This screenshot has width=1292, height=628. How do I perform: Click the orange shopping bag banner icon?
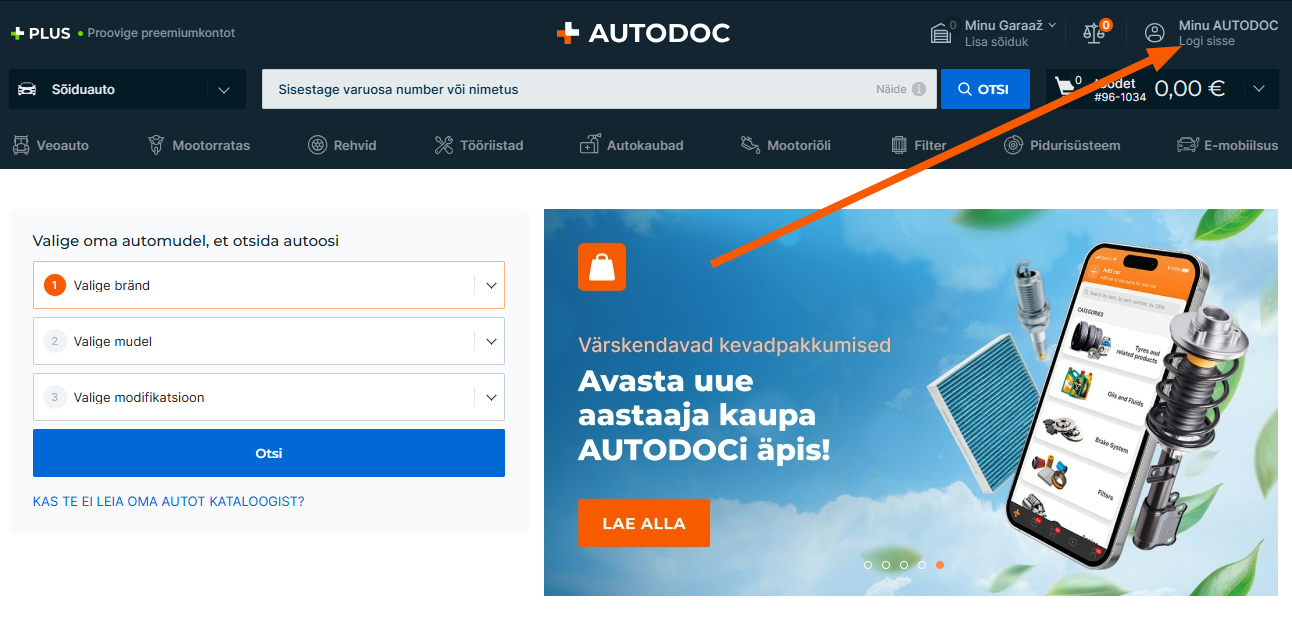(602, 267)
